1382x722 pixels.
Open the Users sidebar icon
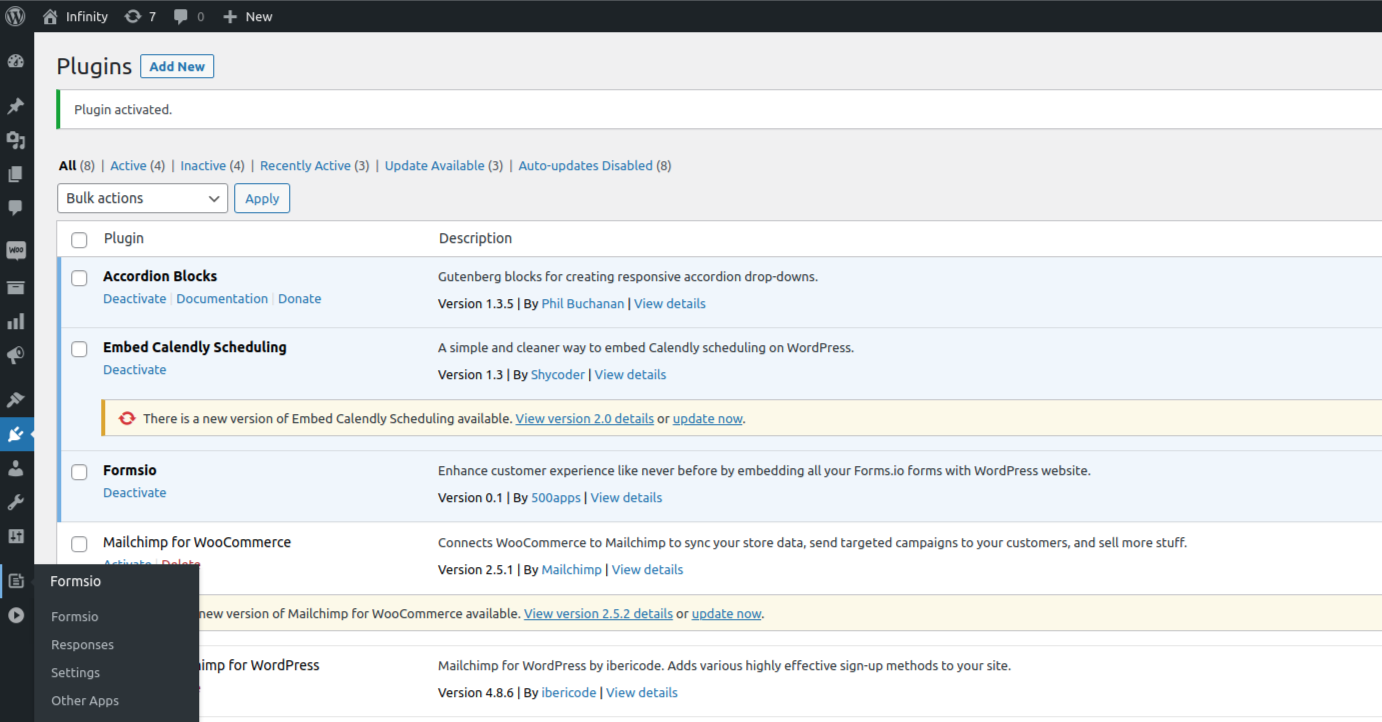(16, 468)
